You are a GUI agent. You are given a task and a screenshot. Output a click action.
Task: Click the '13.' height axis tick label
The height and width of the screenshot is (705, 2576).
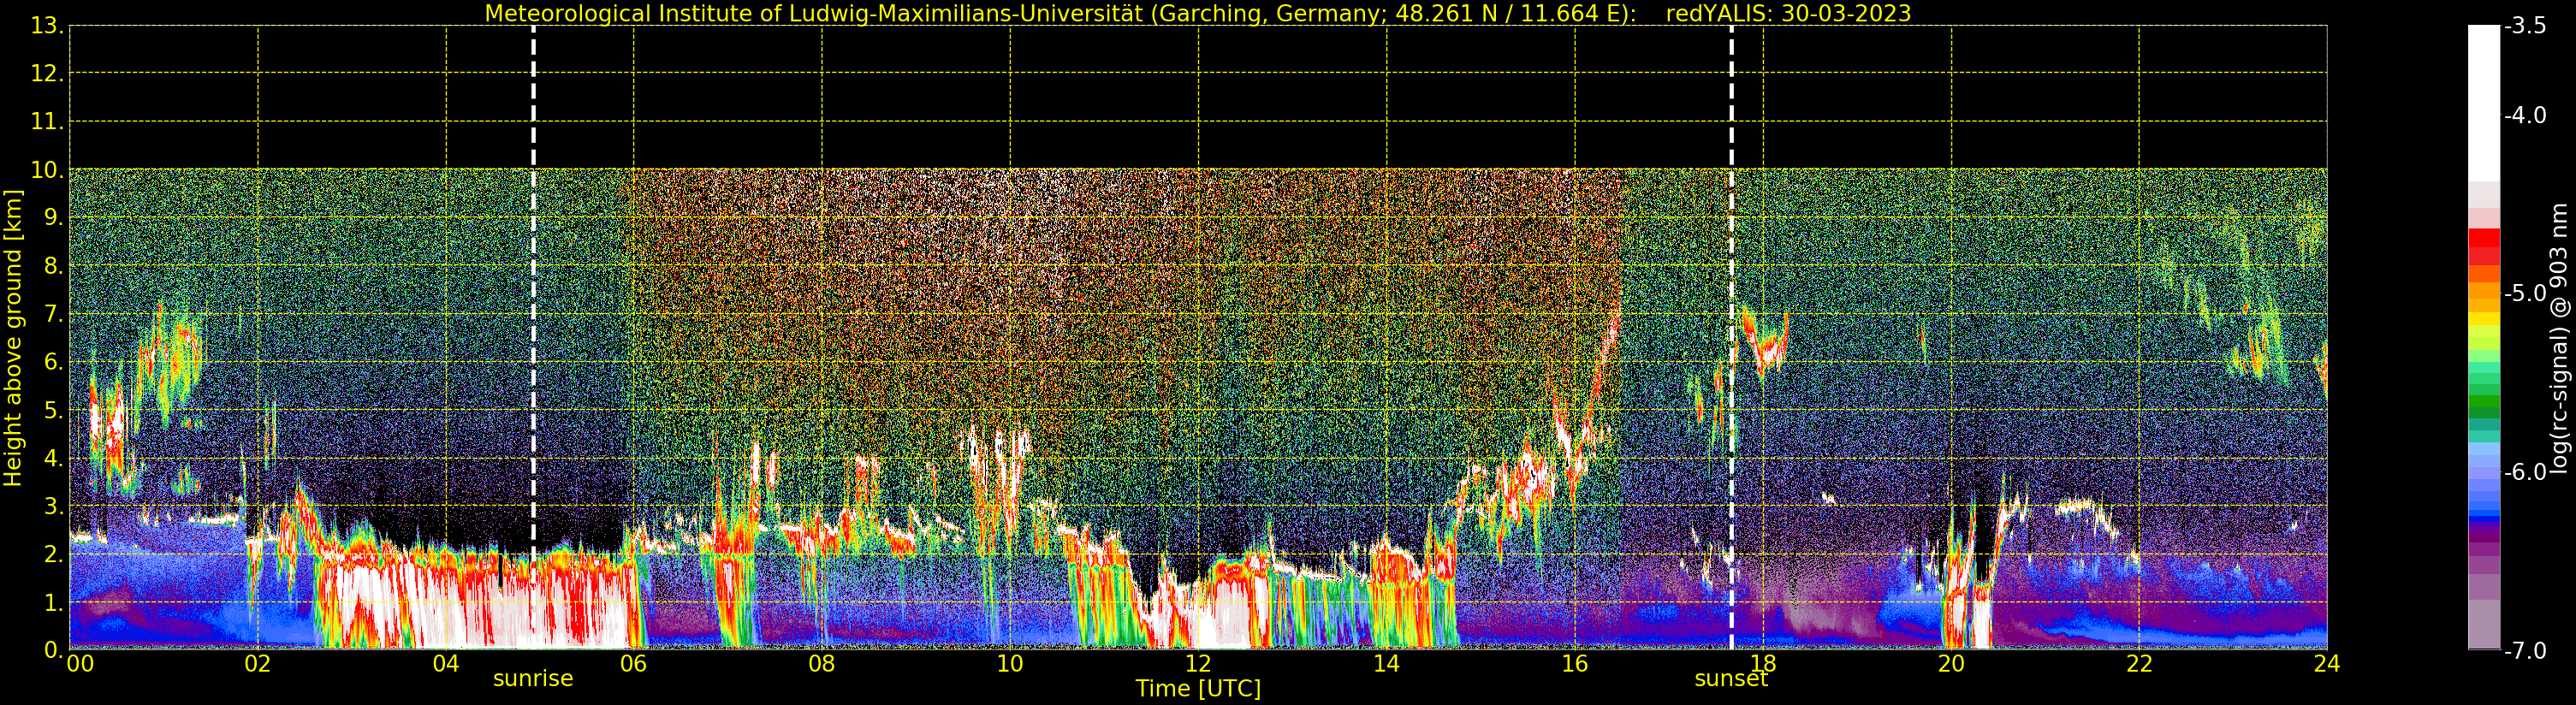(x=47, y=26)
